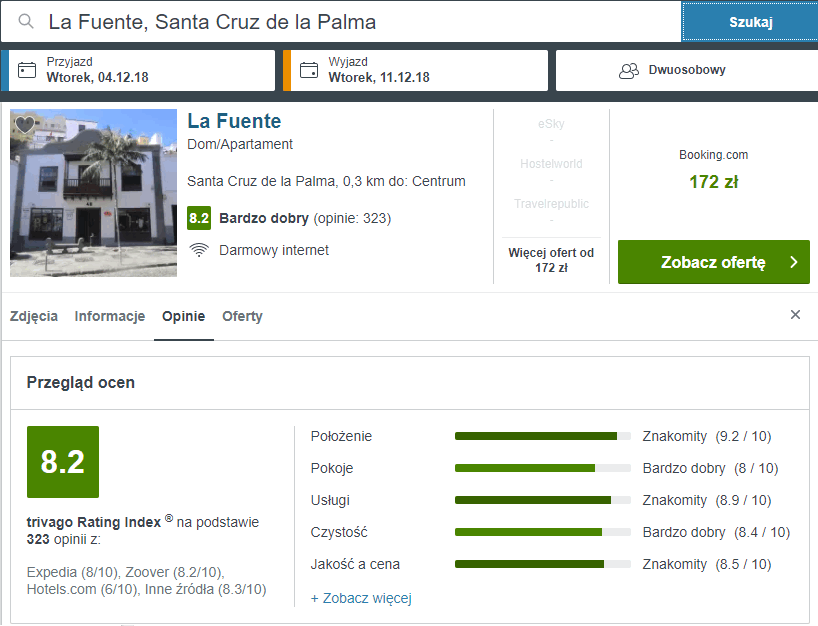Screen dimensions: 818x626
Task: Open the Oferty tab
Action: pos(242,316)
